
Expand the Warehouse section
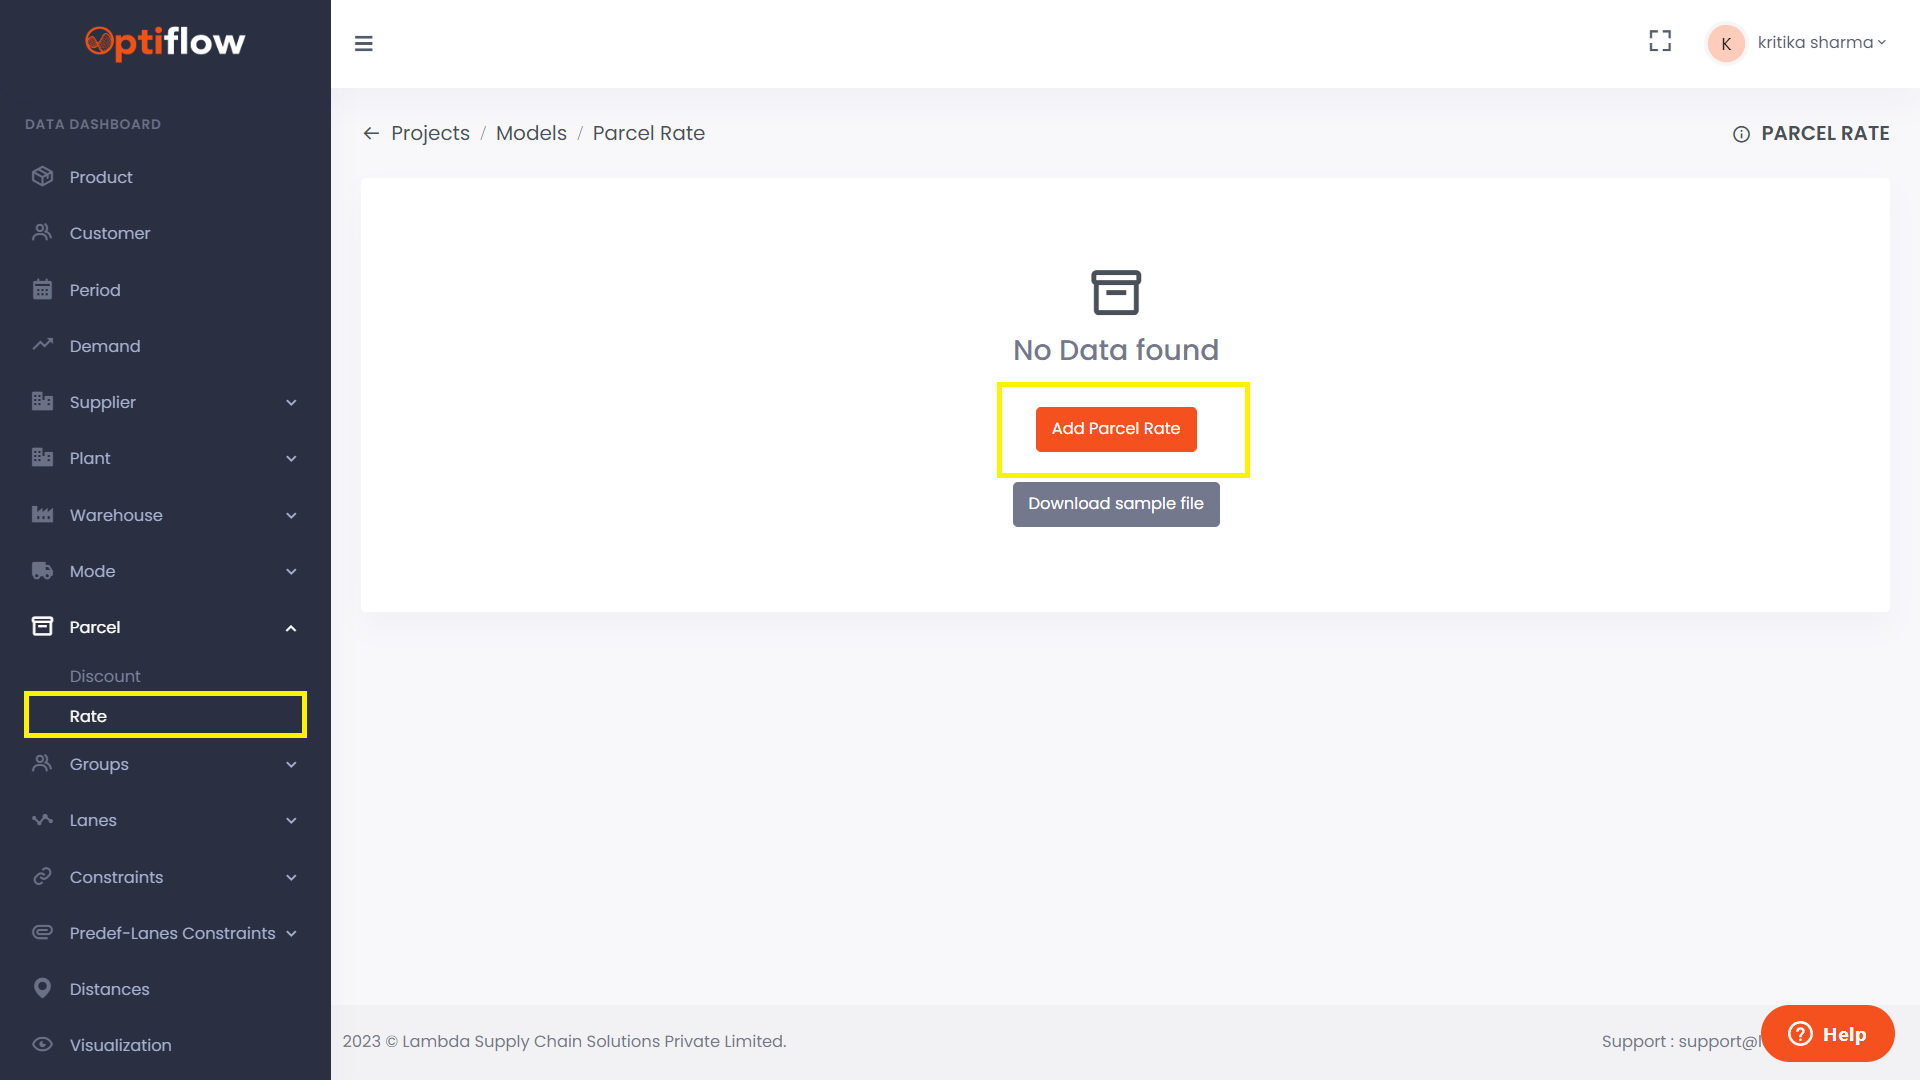point(291,515)
